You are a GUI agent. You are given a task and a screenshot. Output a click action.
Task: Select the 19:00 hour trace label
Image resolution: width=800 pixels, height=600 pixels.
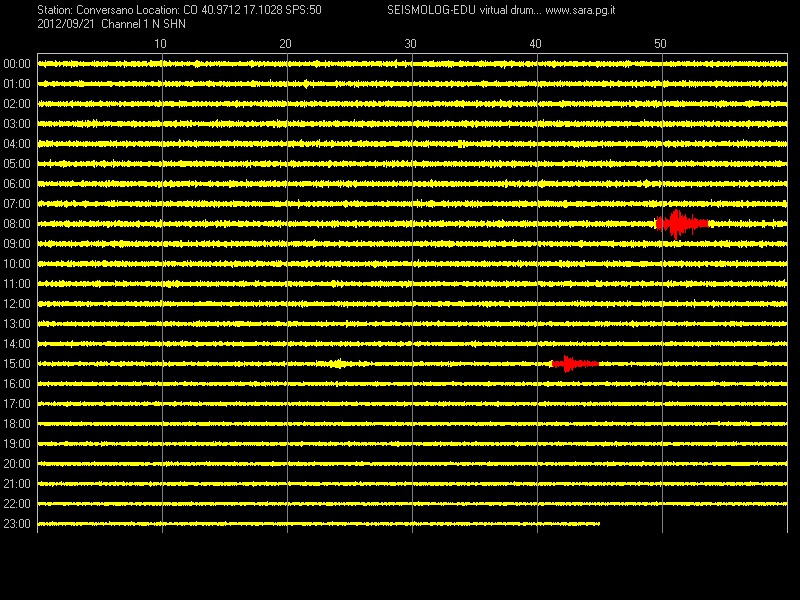(x=17, y=444)
